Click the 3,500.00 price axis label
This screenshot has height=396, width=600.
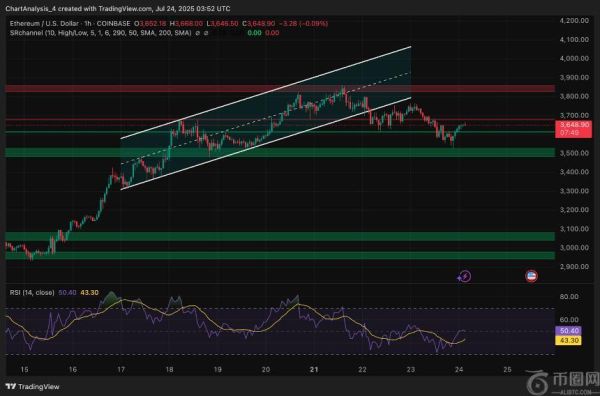point(574,153)
